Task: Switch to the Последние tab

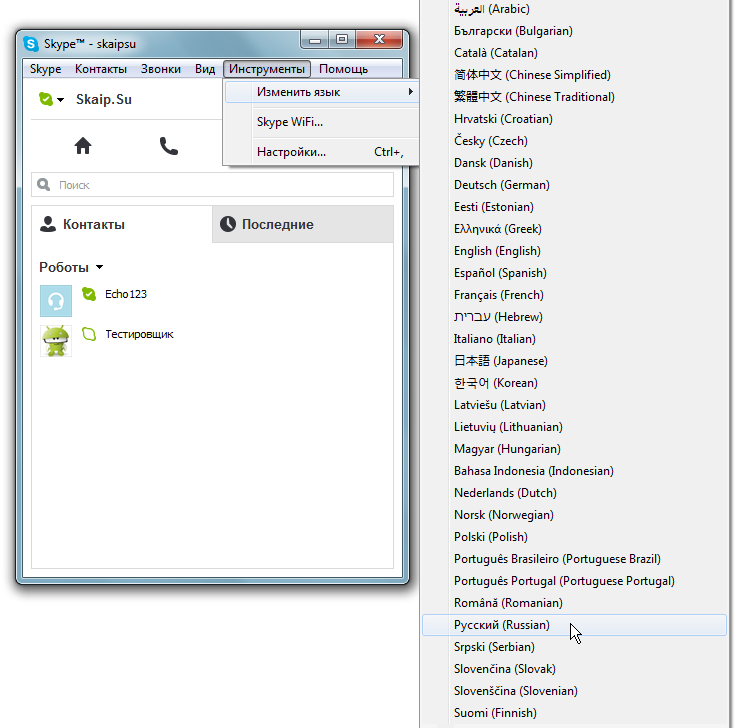Action: pos(302,225)
